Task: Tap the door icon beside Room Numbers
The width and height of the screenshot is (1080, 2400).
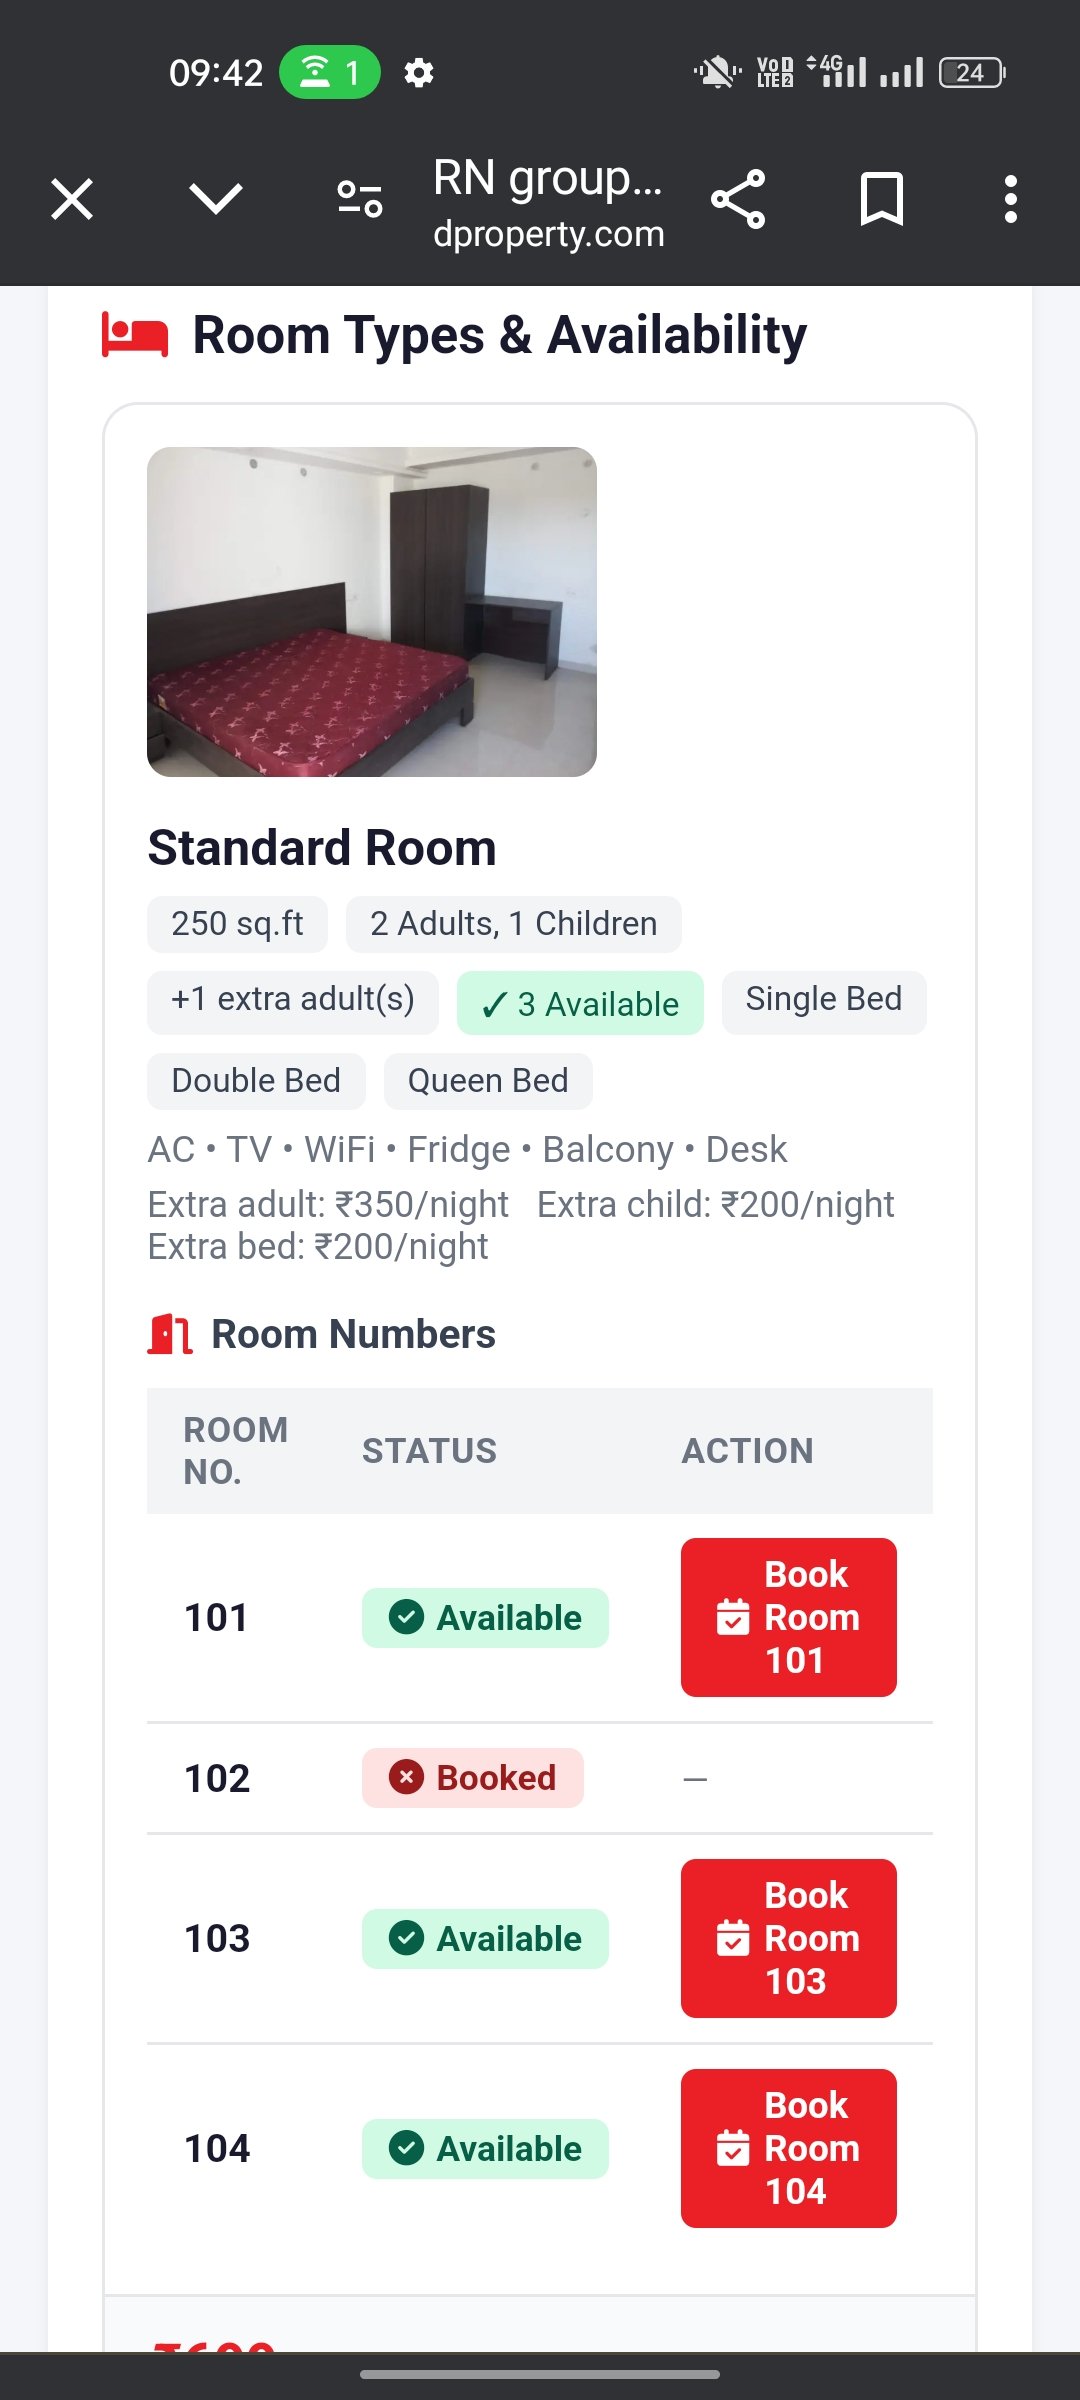Action: (170, 1334)
